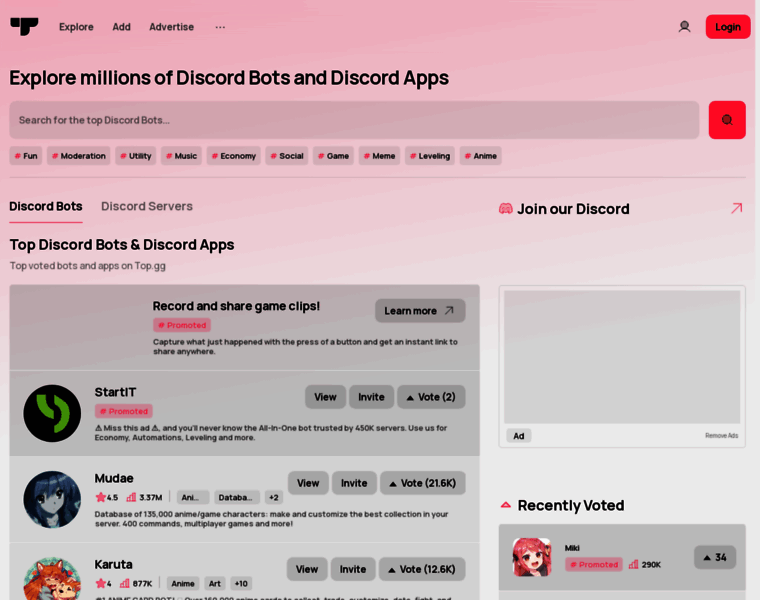Switch to the Discord Servers tab
Viewport: 760px width, 600px height.
coord(146,206)
